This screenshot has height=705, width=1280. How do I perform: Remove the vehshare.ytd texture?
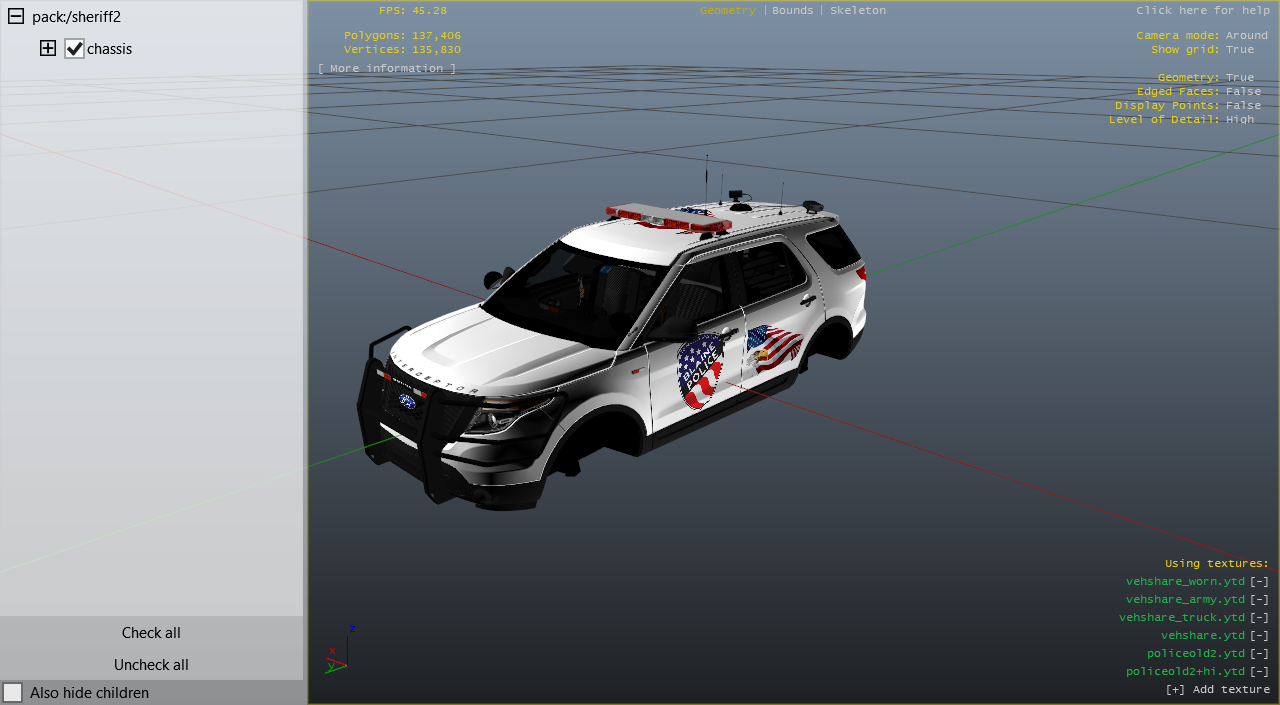(1259, 636)
